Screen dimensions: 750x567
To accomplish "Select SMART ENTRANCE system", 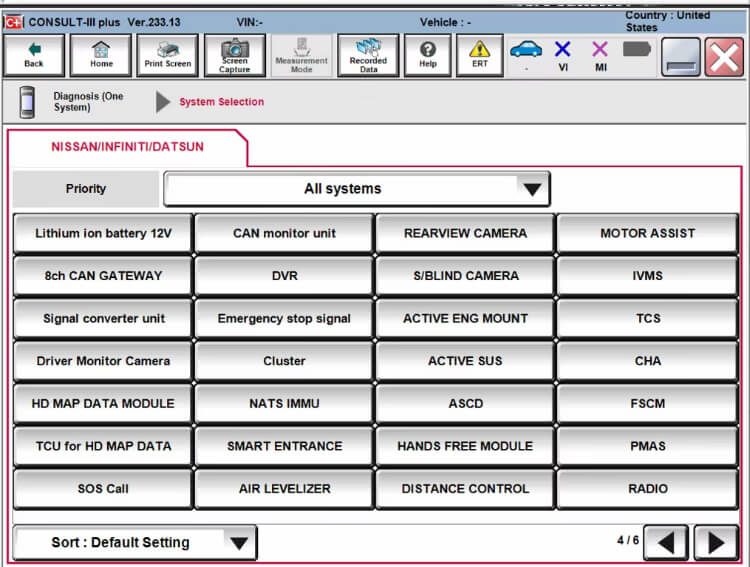I will click(284, 446).
